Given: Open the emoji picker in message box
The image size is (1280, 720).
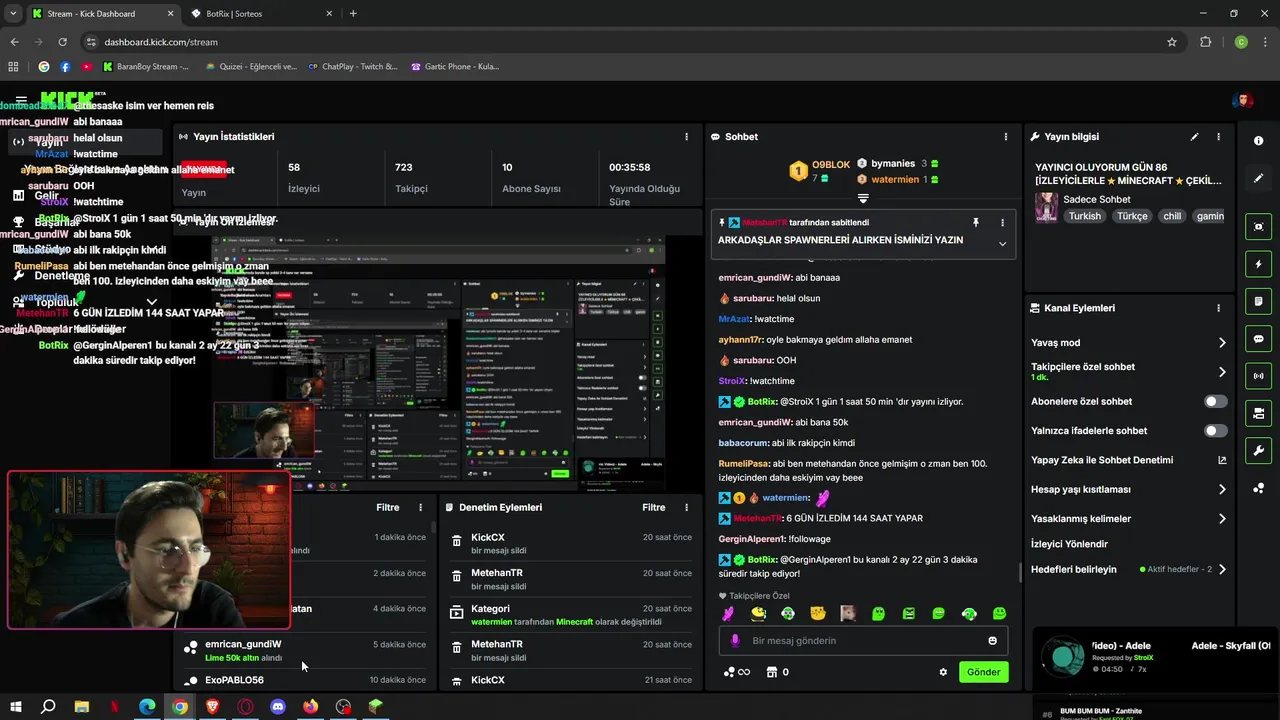Looking at the screenshot, I should point(992,641).
